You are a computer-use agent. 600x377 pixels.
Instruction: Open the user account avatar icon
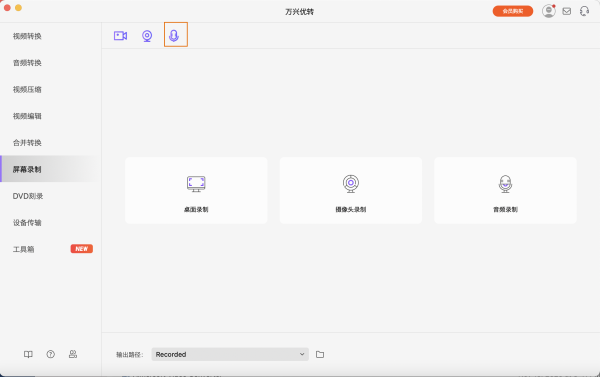(x=548, y=11)
